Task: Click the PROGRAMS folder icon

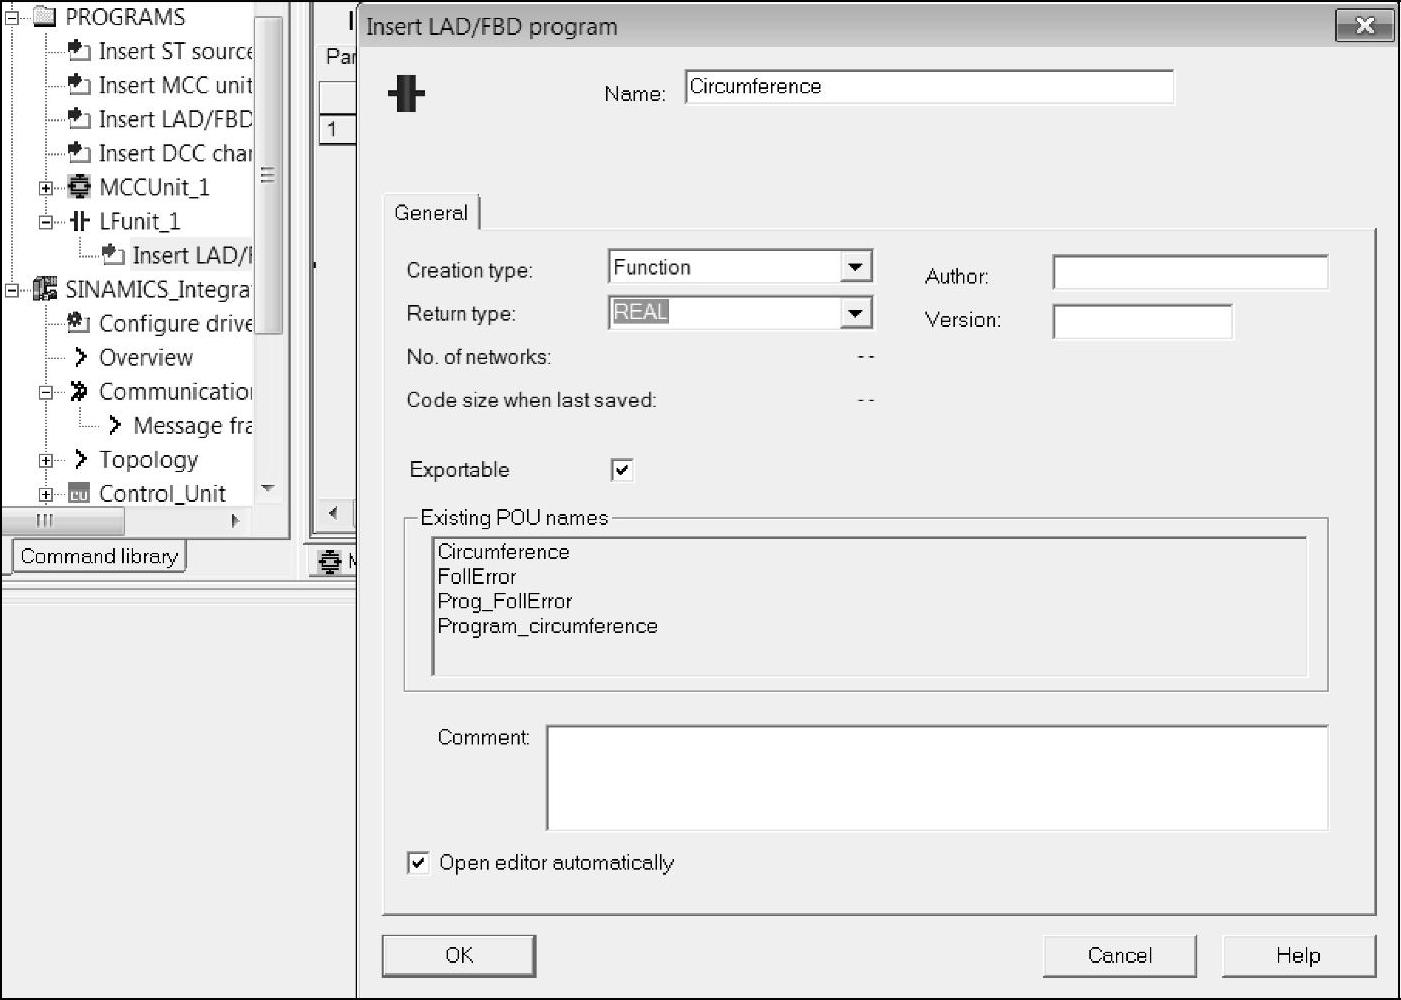Action: (45, 16)
